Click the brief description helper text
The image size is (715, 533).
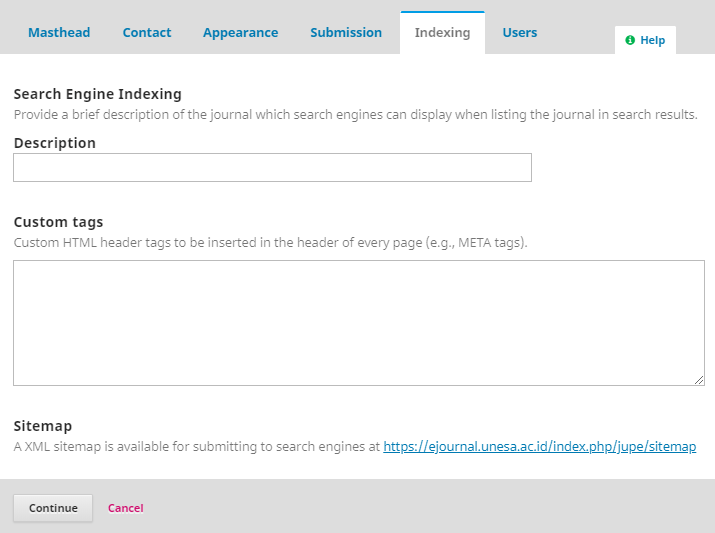point(355,115)
